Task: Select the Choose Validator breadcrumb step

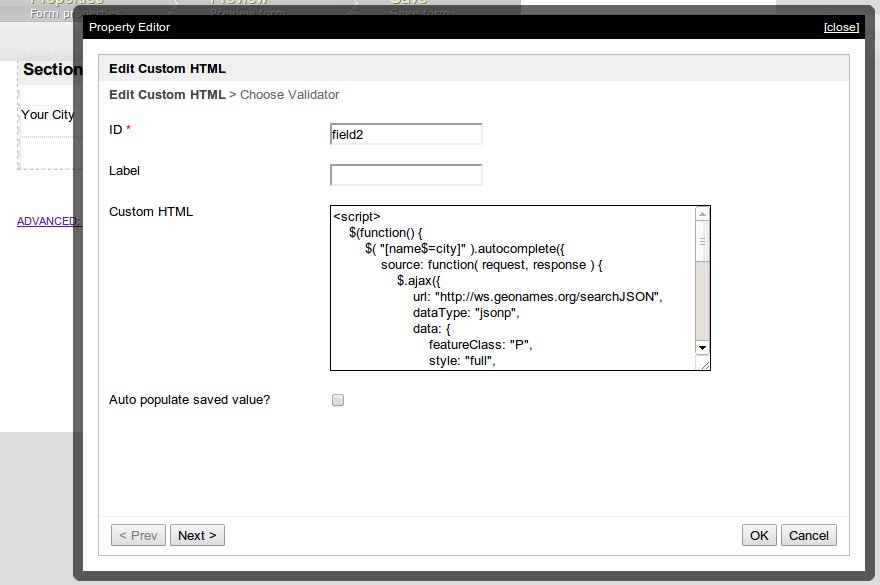Action: (x=290, y=95)
